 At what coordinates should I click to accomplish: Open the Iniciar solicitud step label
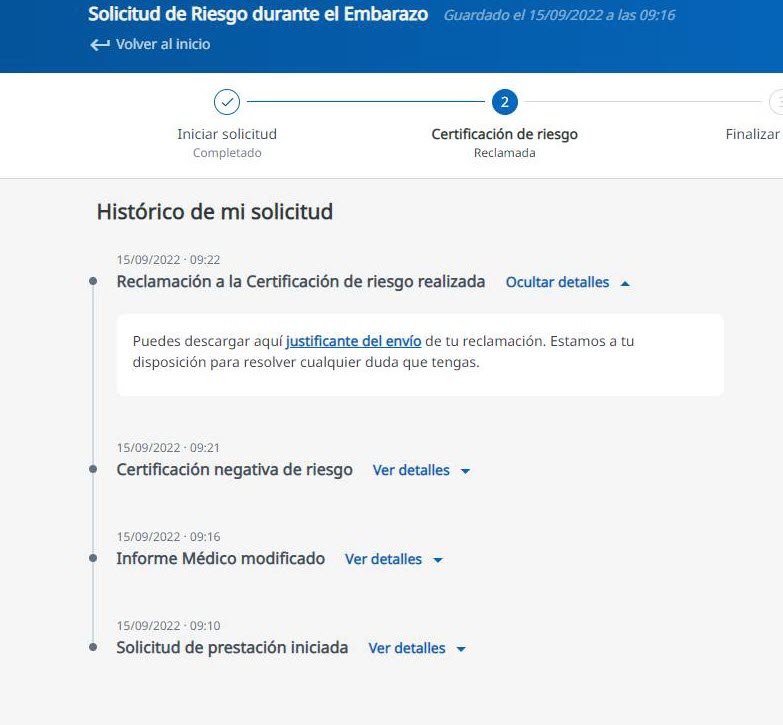227,134
